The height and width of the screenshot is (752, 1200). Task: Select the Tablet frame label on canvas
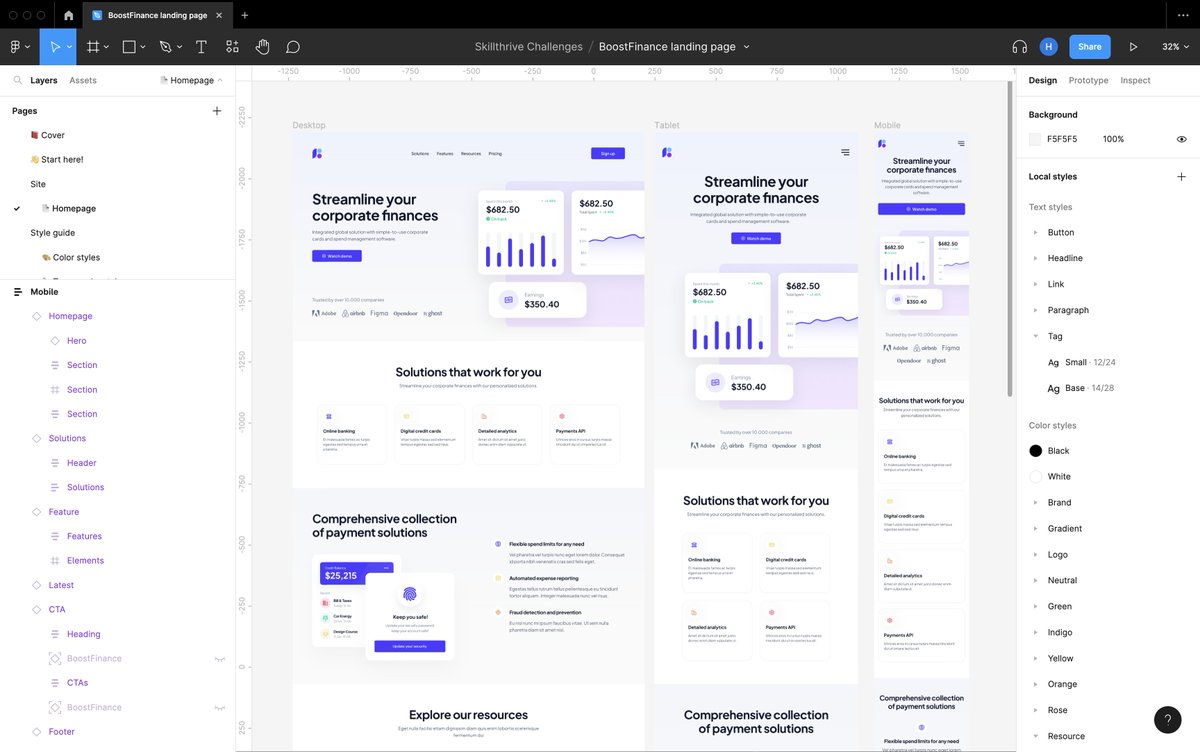coord(667,126)
